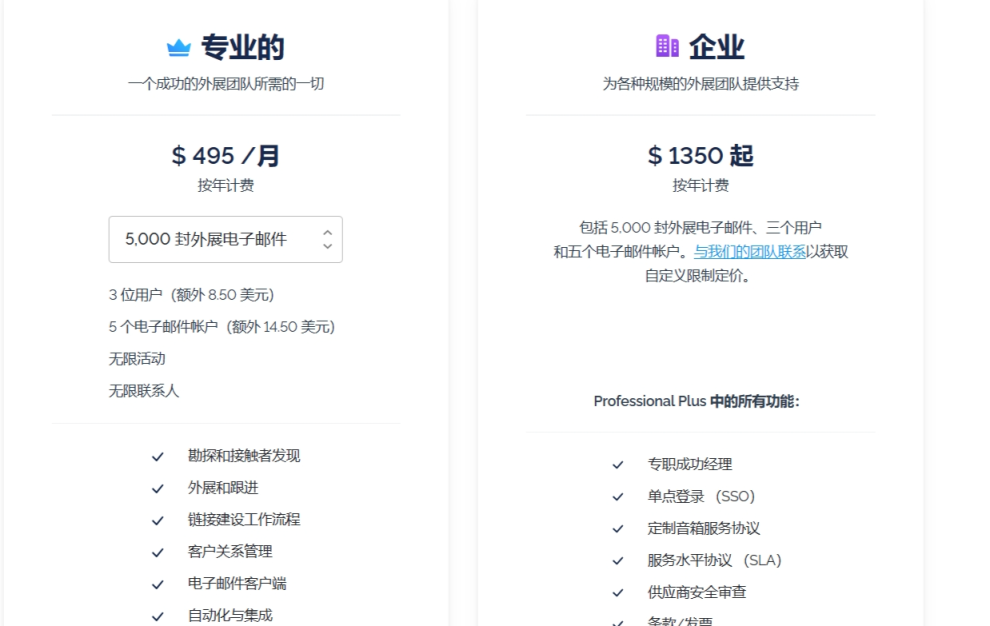Select the checkmark beside 单点登录 (SSO)
This screenshot has height=626, width=990.
point(618,497)
